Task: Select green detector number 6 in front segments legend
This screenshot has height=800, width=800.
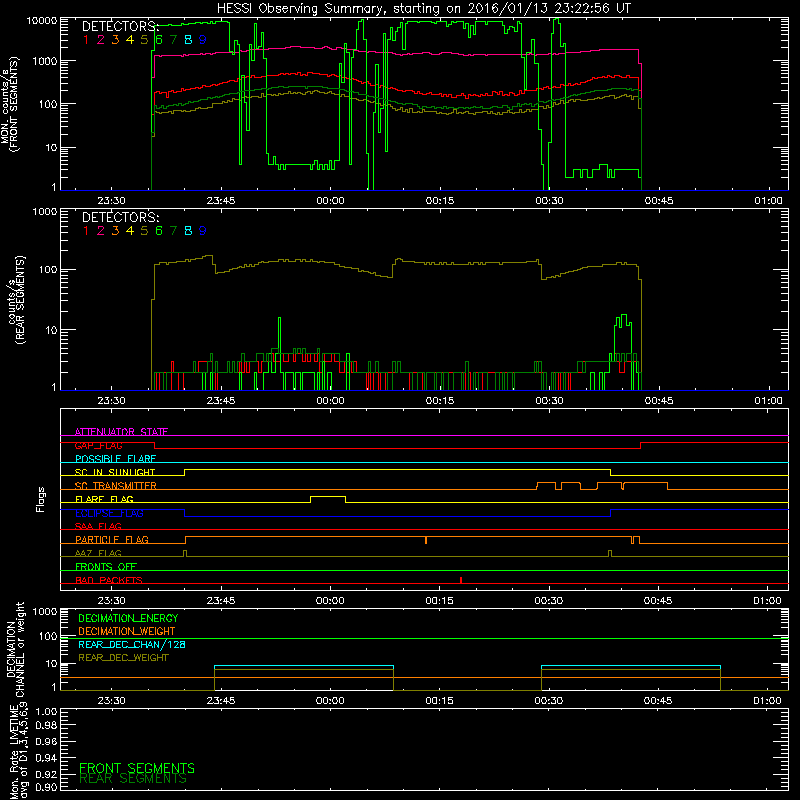Action: (159, 40)
